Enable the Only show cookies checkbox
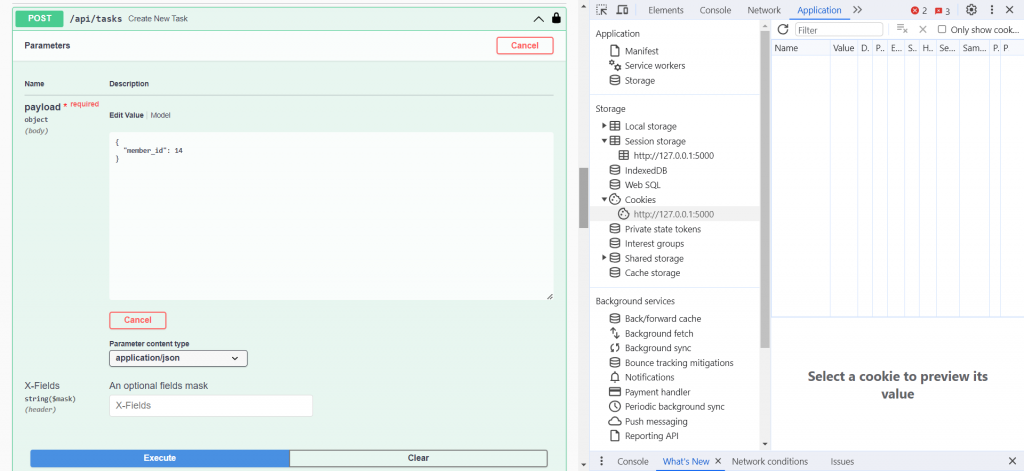This screenshot has width=1024, height=471. click(942, 29)
